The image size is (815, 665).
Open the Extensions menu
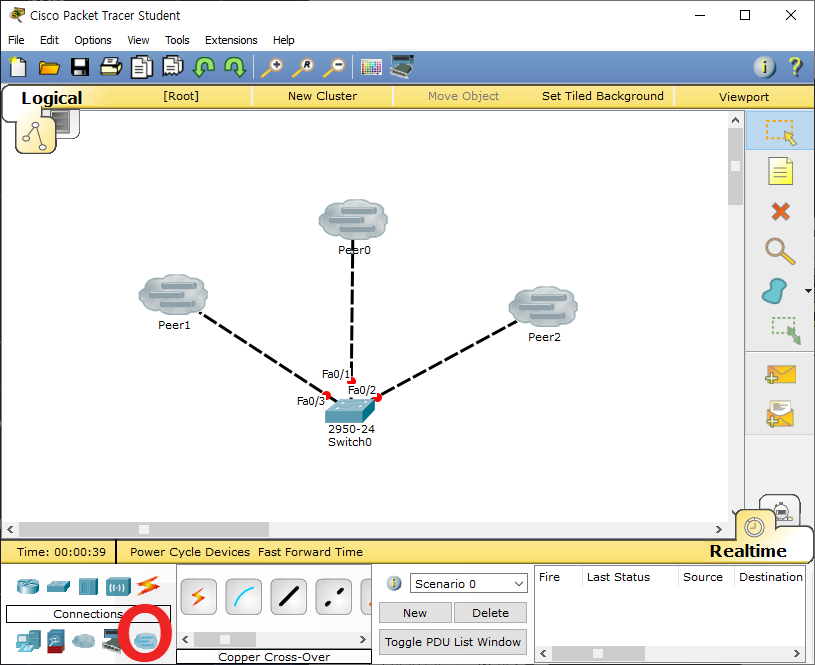tap(231, 40)
